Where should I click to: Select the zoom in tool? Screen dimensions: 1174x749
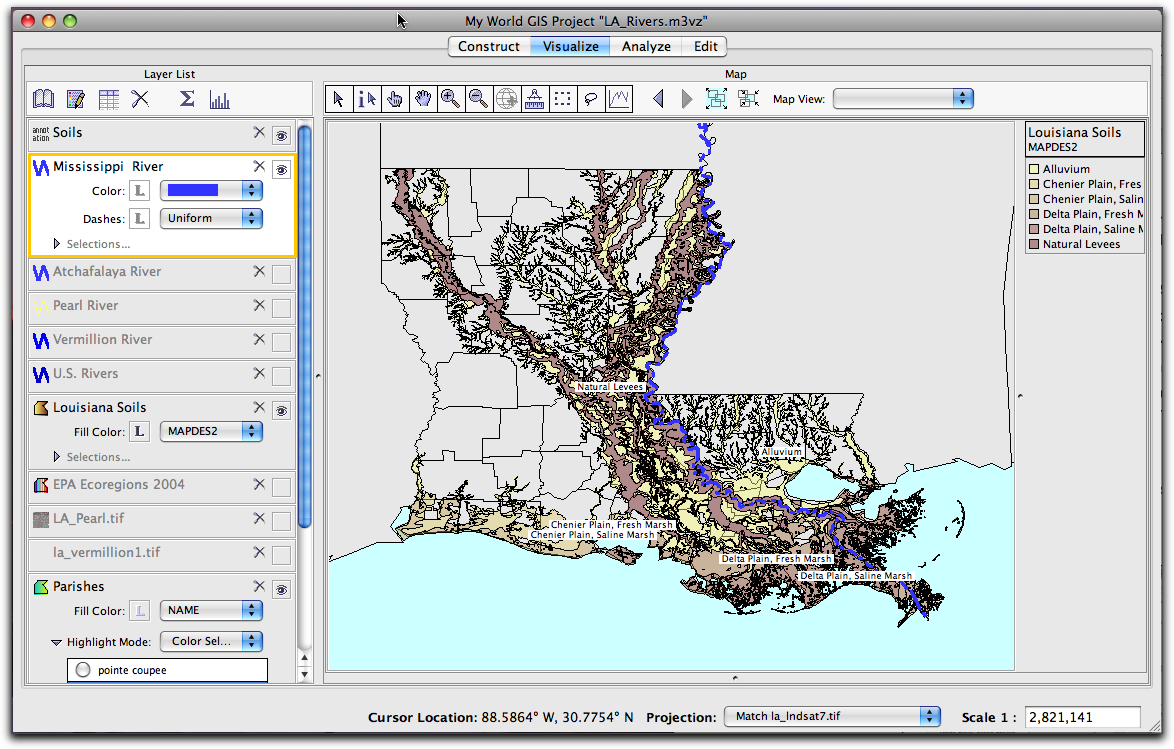pyautogui.click(x=451, y=98)
